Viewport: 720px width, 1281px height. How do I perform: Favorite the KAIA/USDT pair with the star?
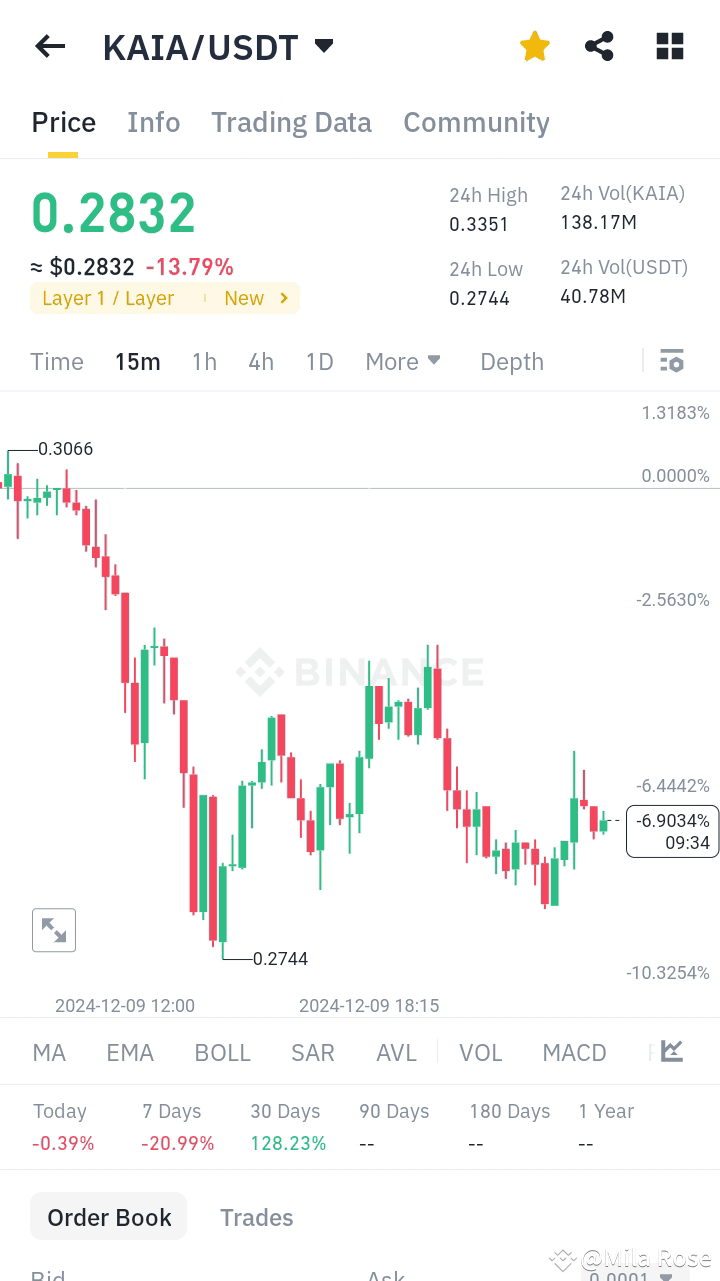click(x=534, y=46)
